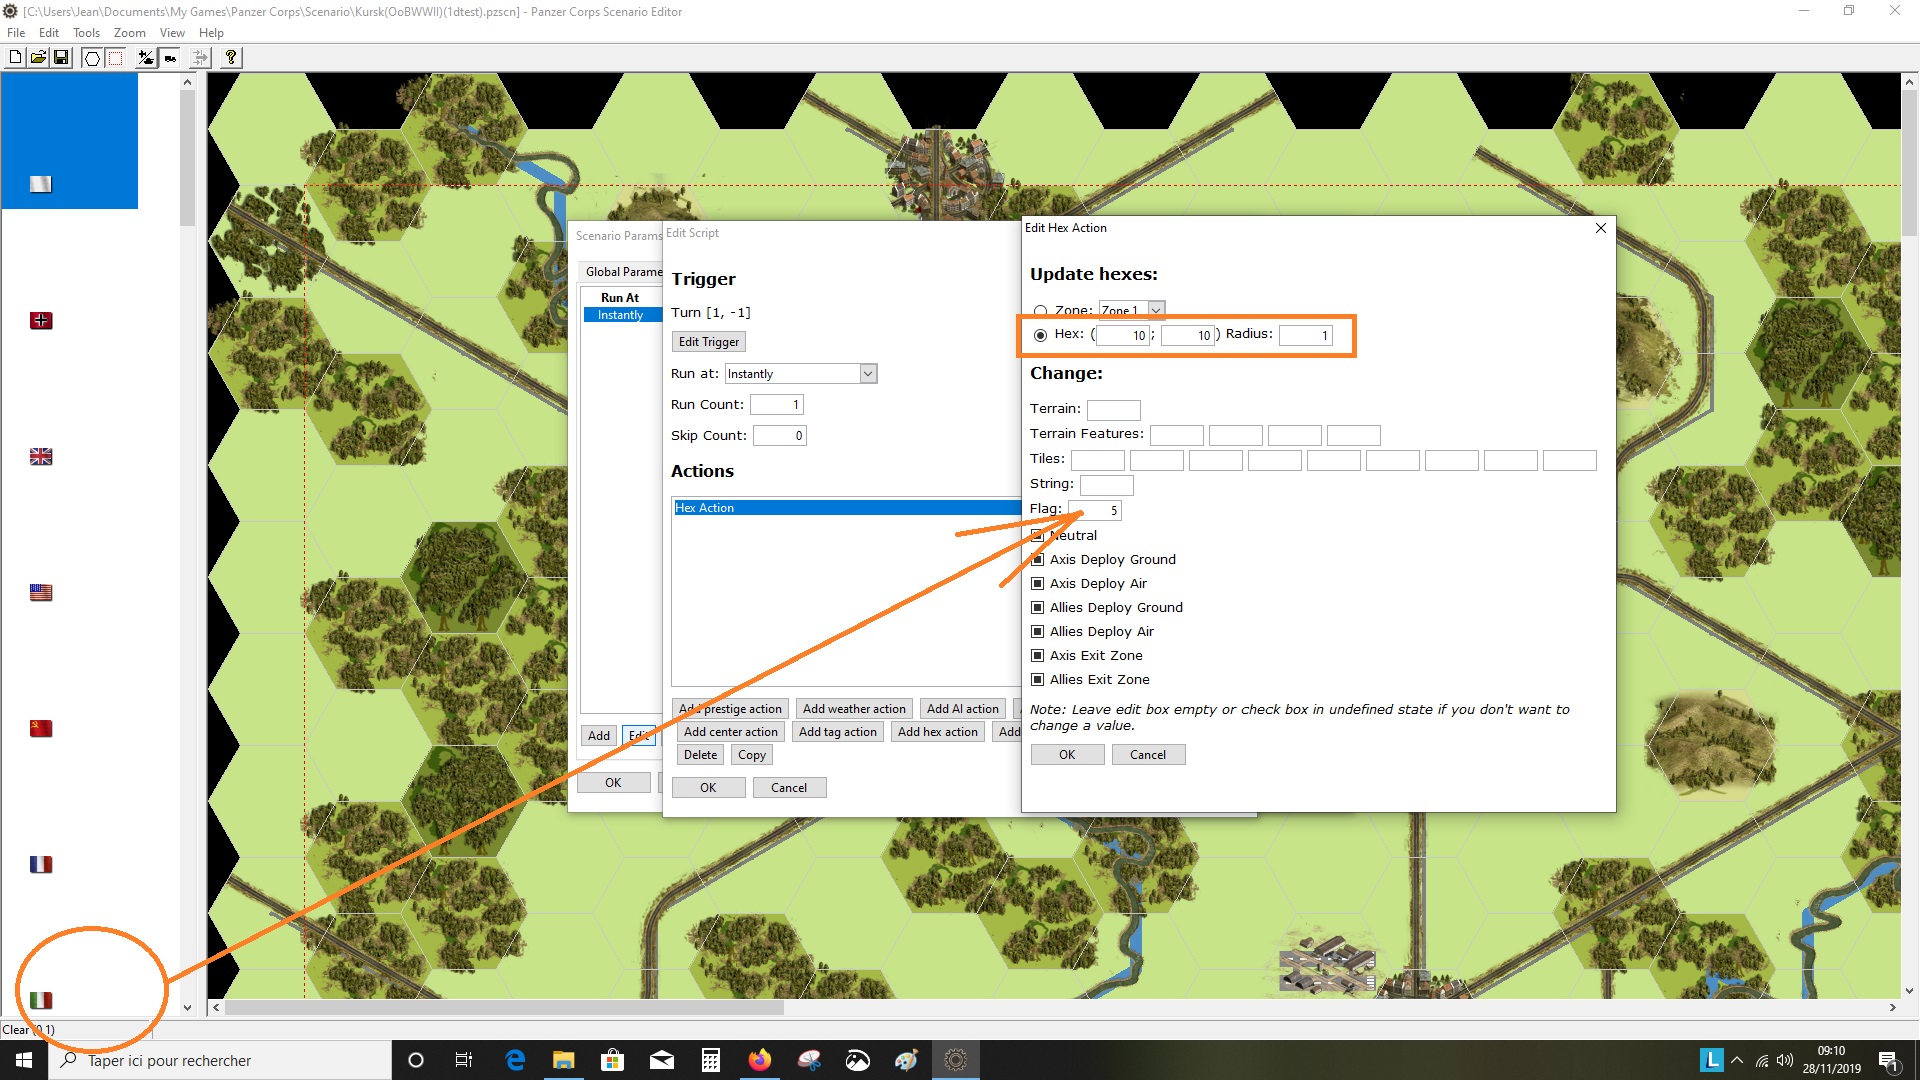Open Microsoft Store from the taskbar
Image resolution: width=1920 pixels, height=1080 pixels.
(613, 1061)
